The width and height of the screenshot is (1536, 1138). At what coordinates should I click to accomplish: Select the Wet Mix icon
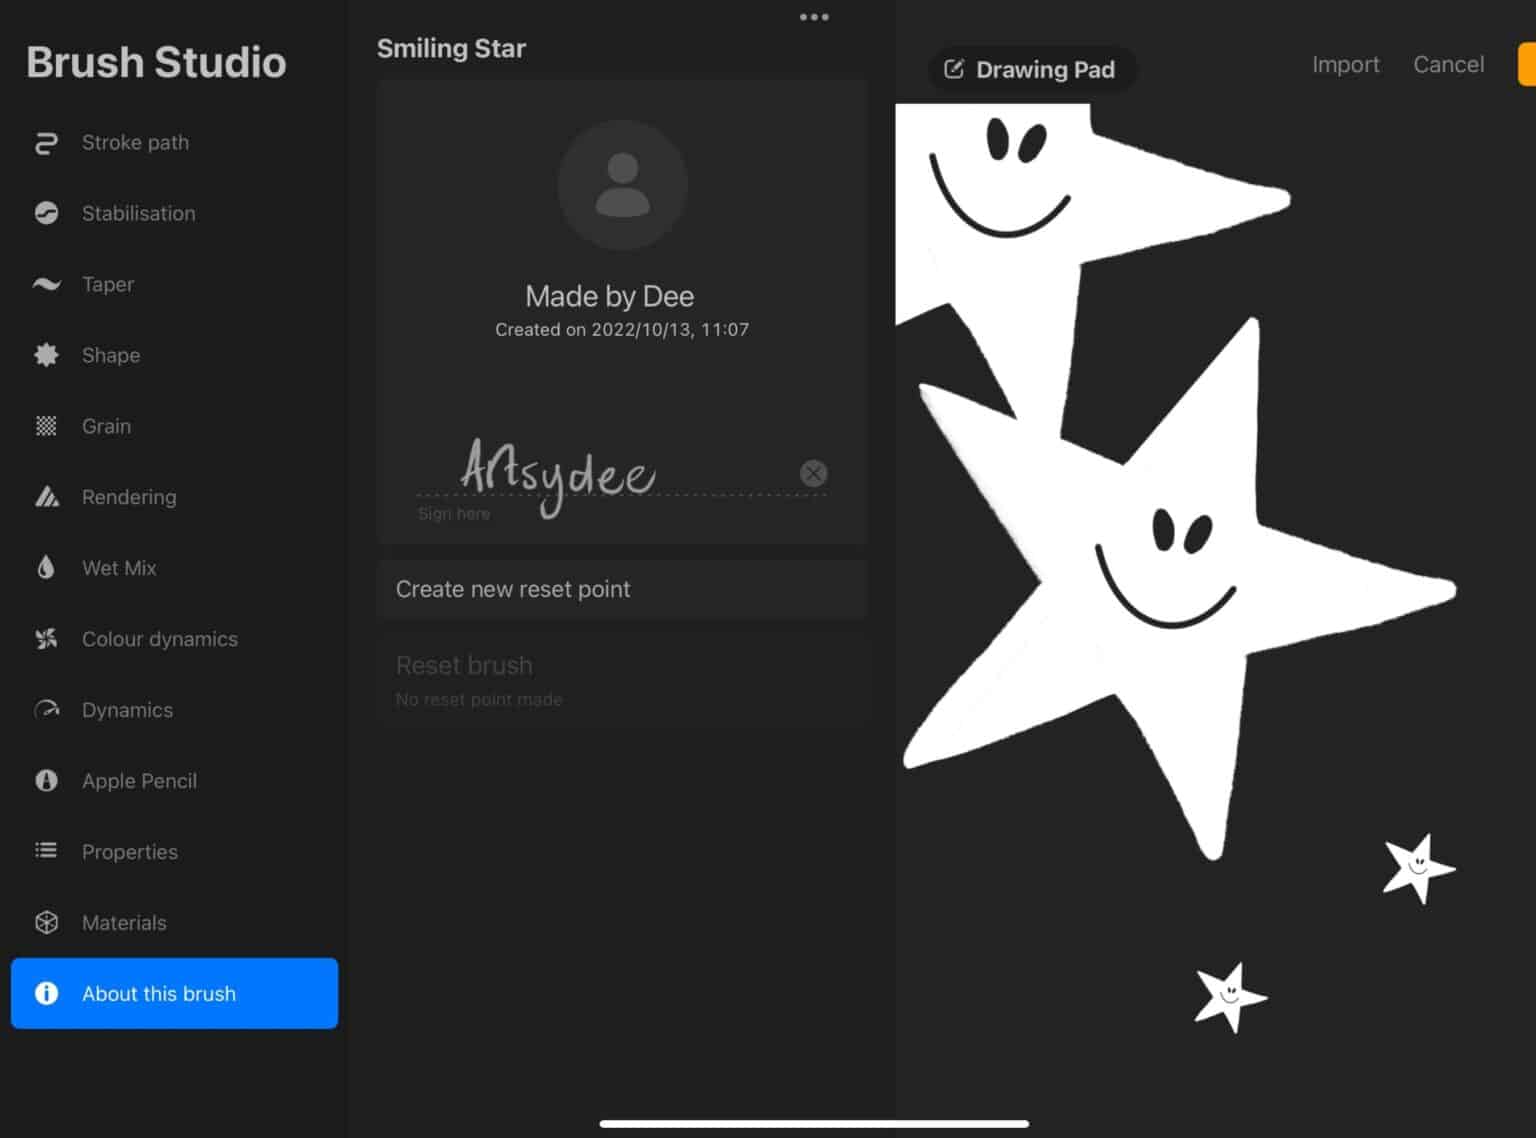pyautogui.click(x=45, y=567)
